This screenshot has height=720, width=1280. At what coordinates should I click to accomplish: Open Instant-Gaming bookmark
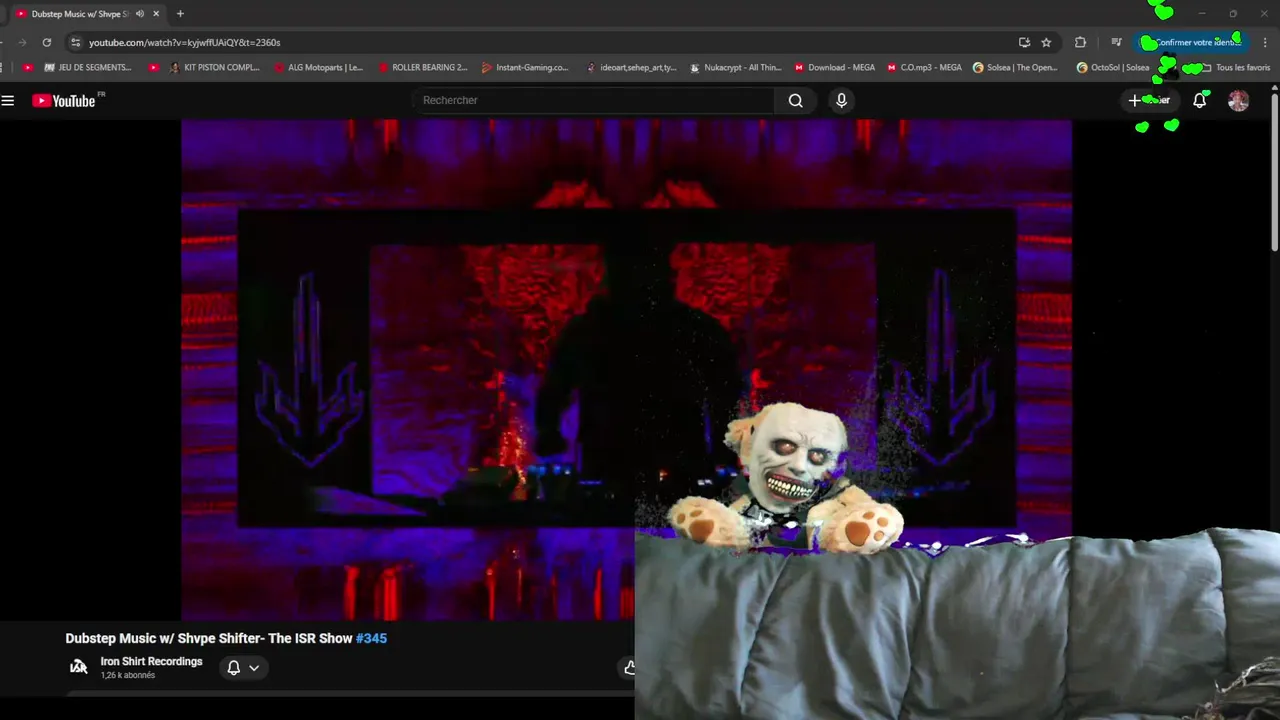525,68
